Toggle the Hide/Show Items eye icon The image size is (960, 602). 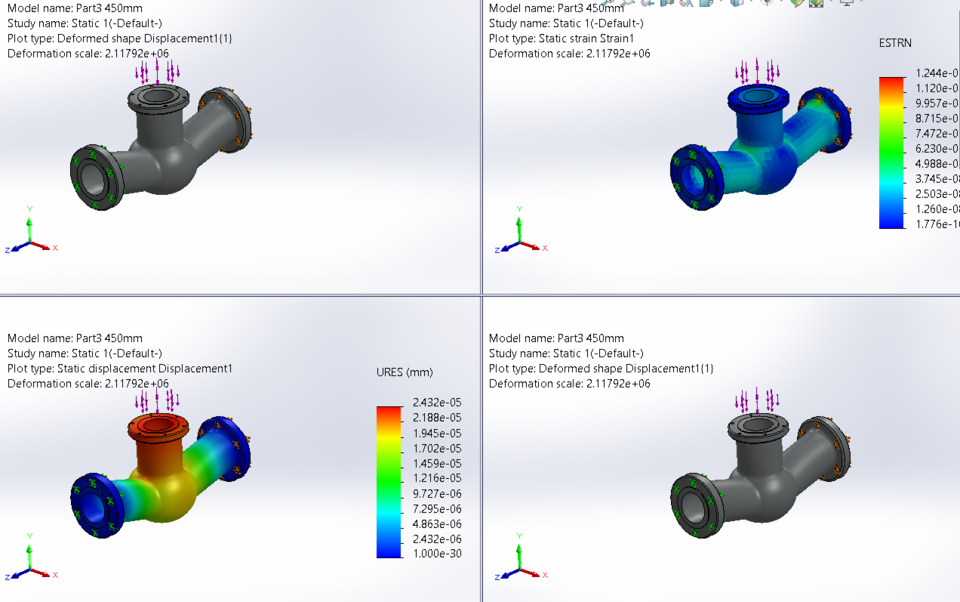[x=767, y=5]
